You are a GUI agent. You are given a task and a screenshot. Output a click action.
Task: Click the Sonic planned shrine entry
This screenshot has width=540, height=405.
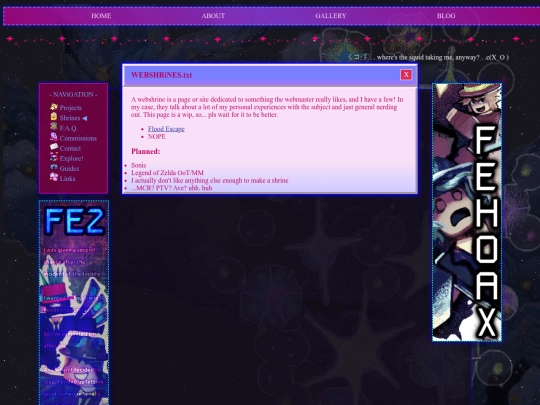click(x=139, y=165)
